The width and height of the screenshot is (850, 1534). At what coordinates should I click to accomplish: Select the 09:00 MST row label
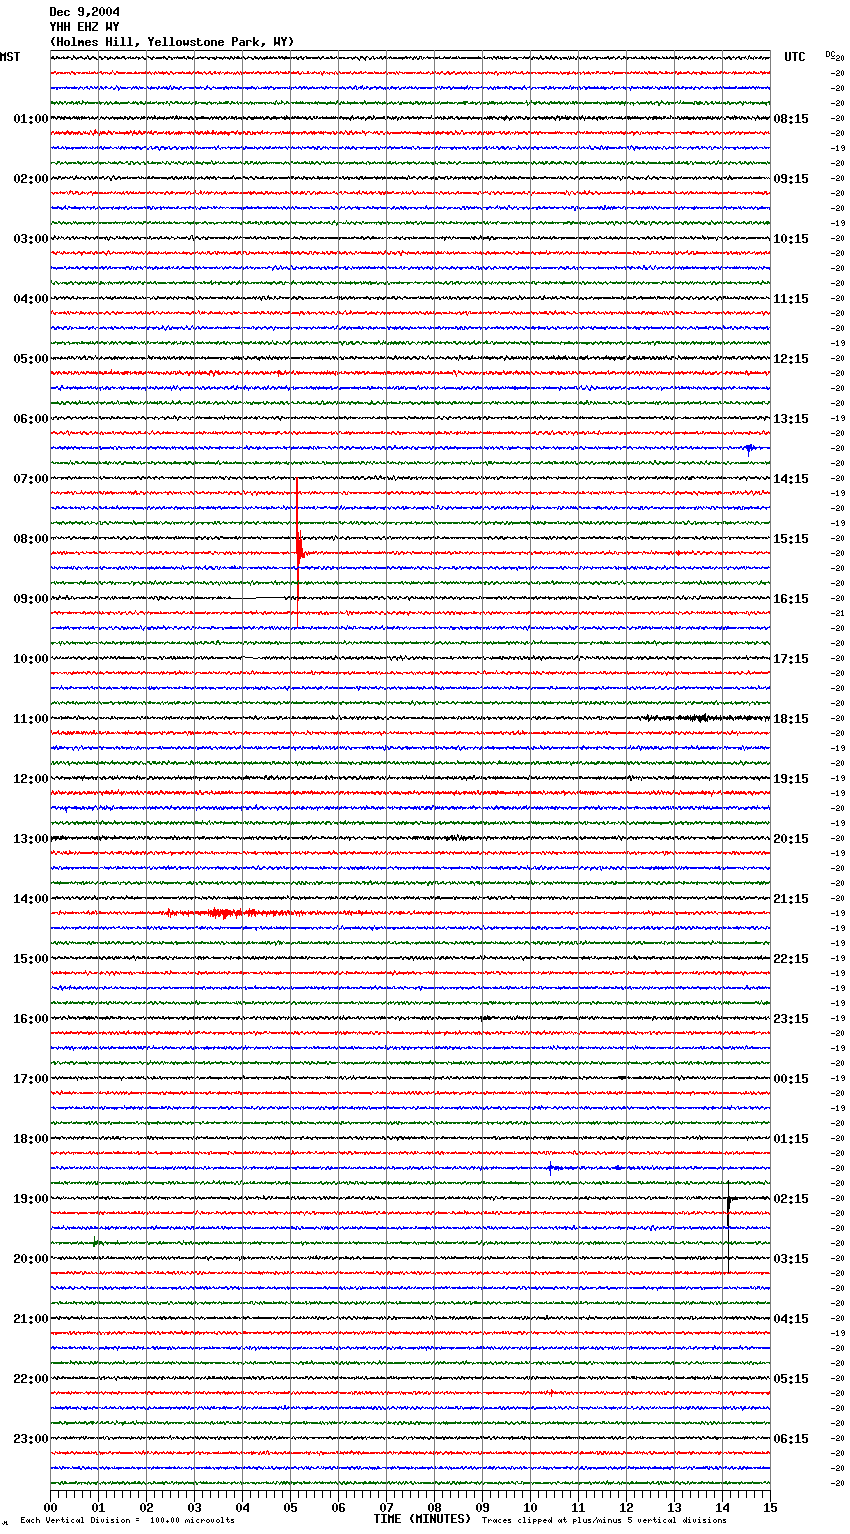(x=30, y=599)
